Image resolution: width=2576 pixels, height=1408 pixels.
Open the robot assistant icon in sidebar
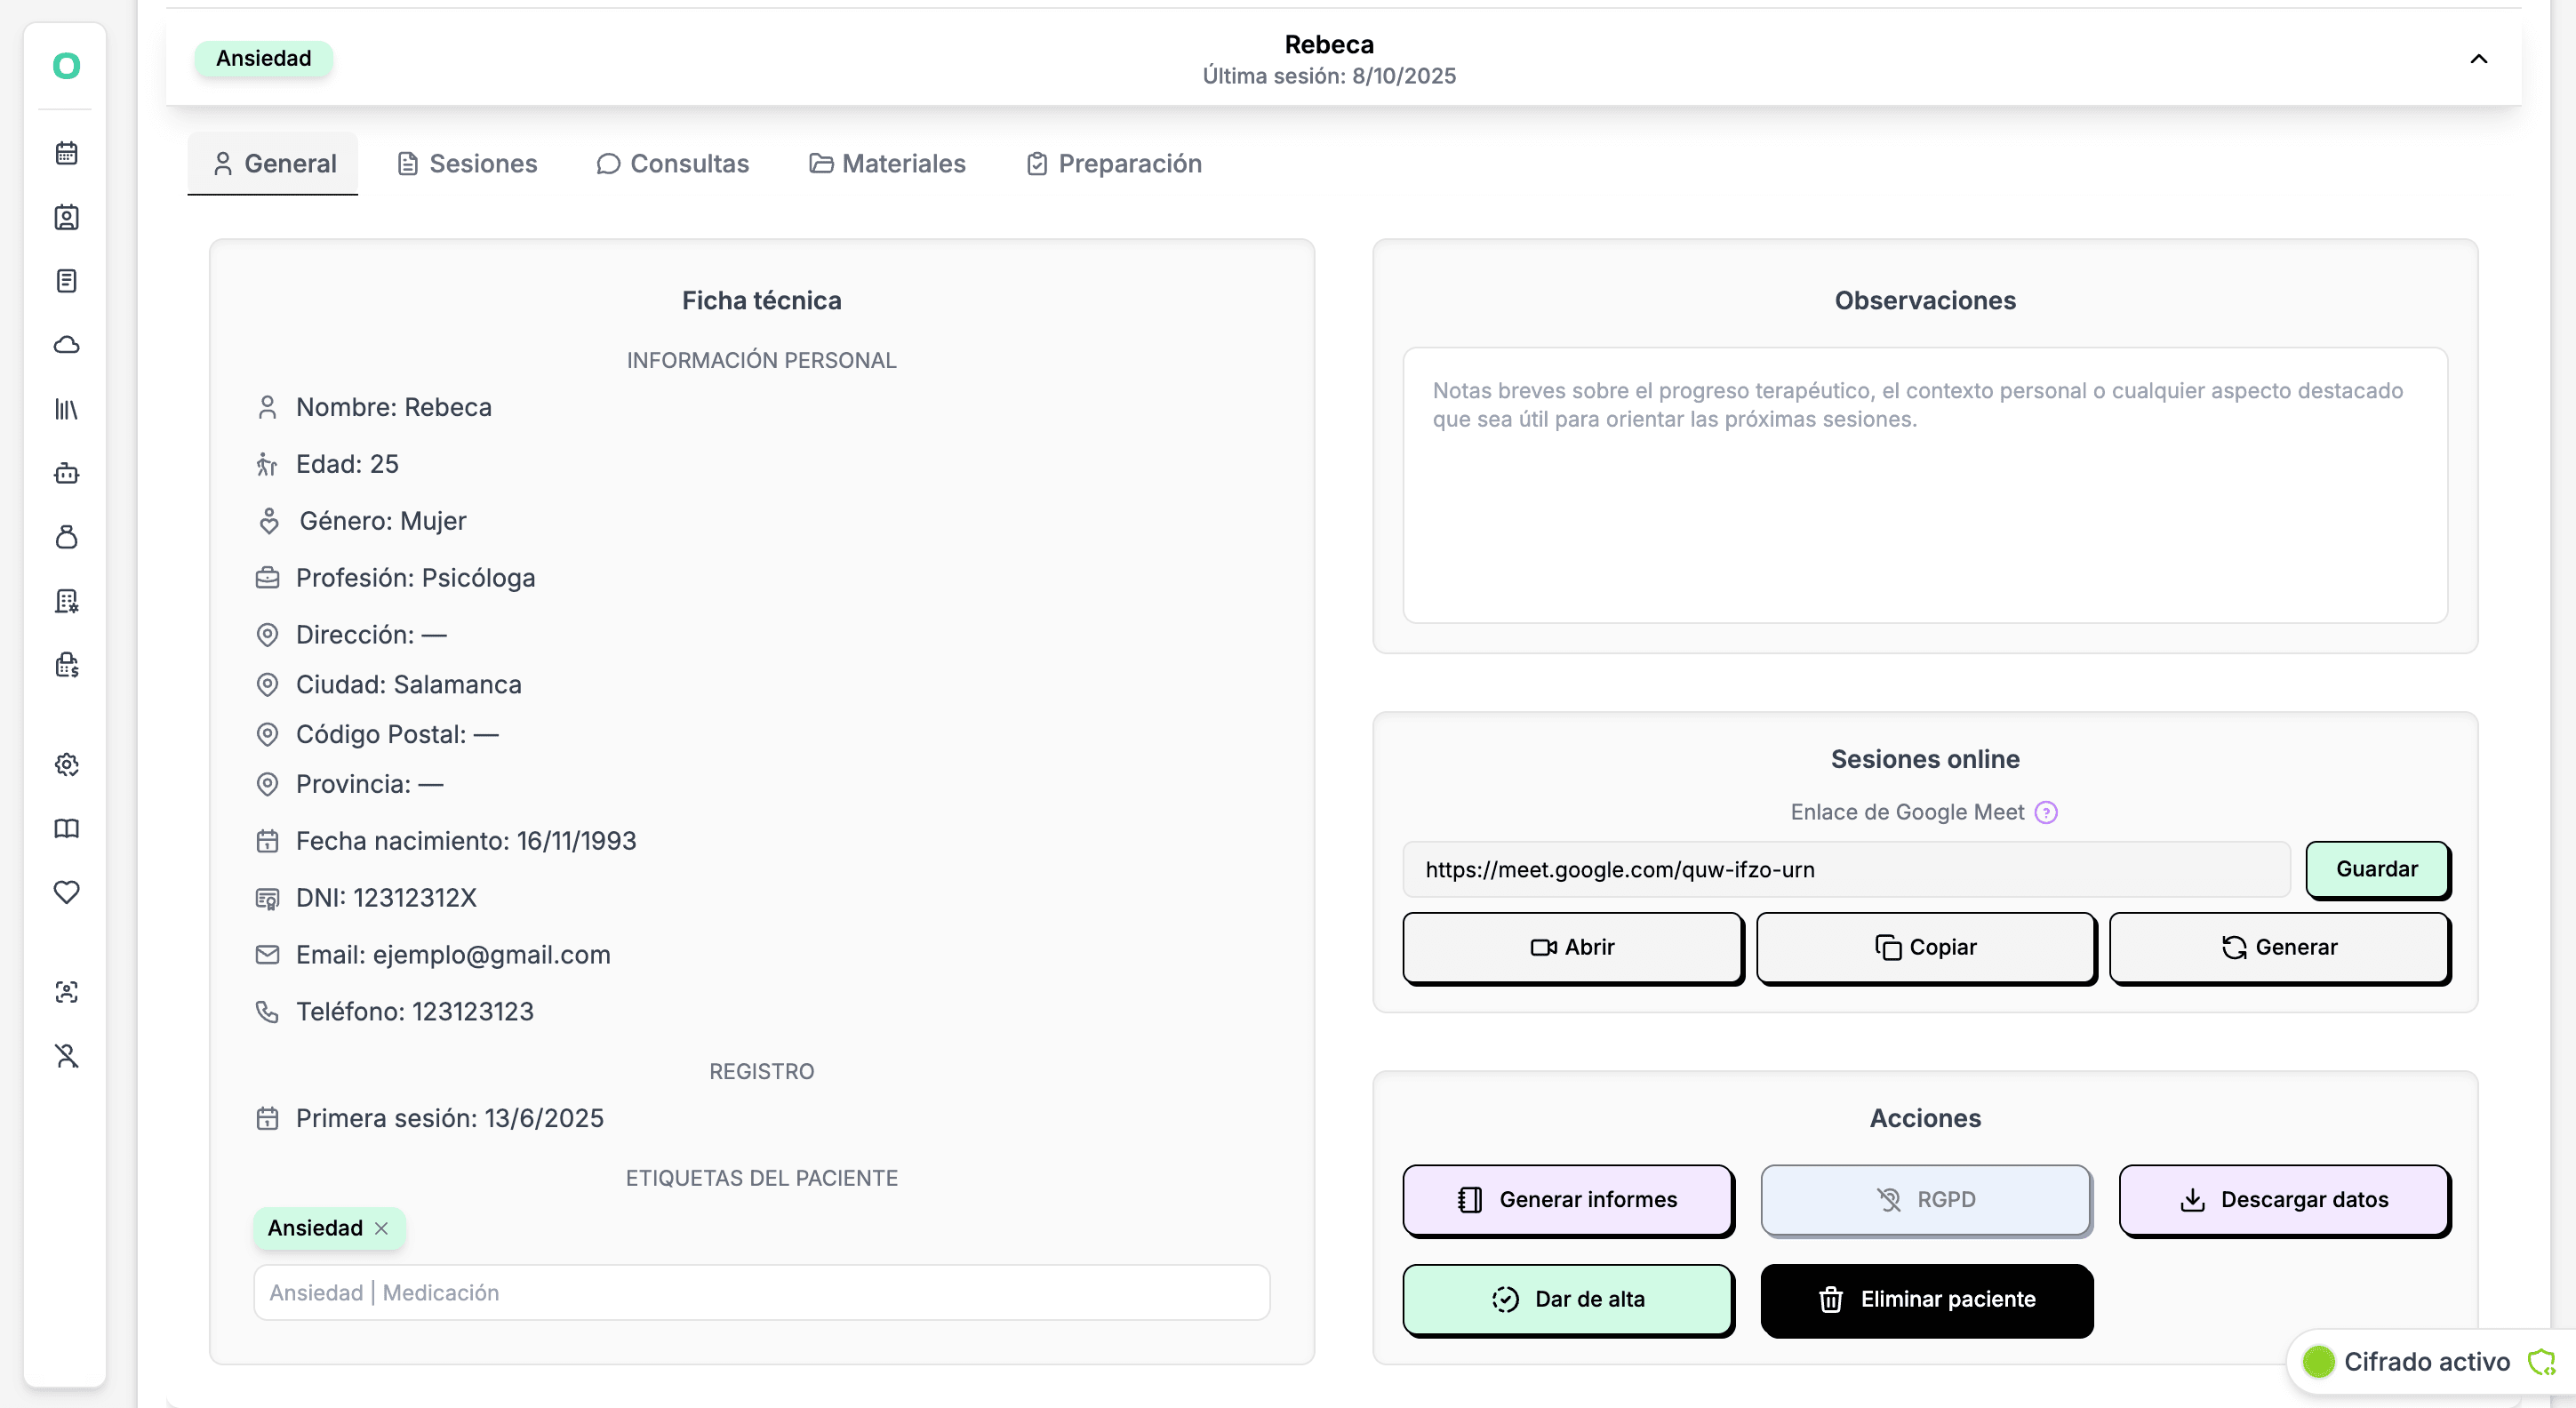coord(66,473)
